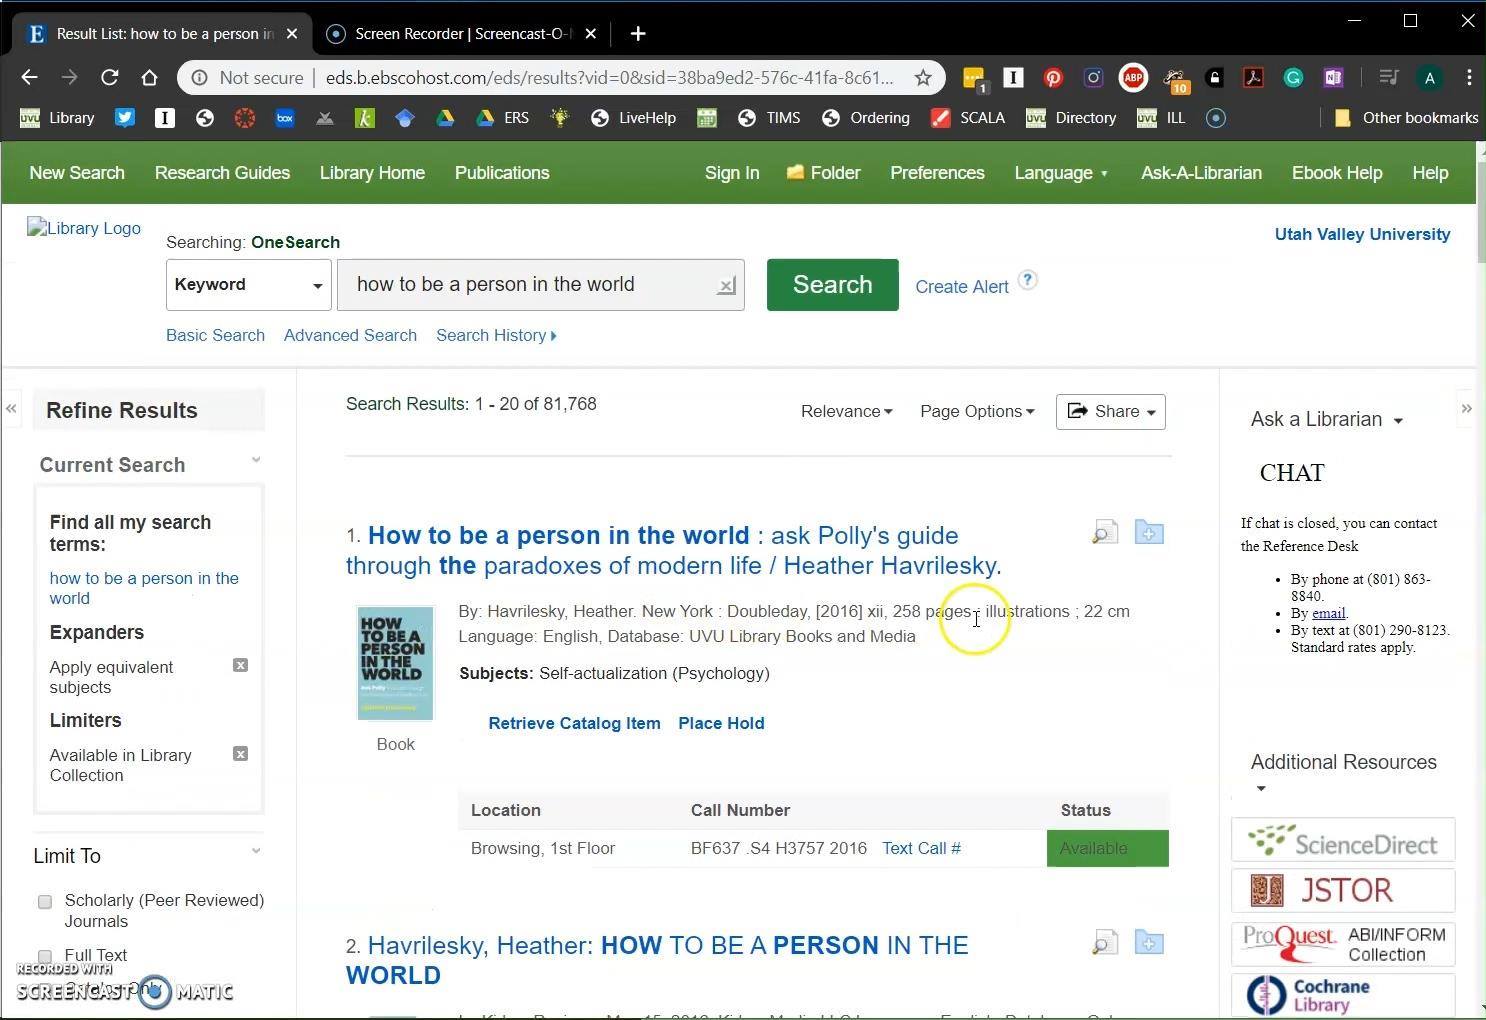Image resolution: width=1486 pixels, height=1020 pixels.
Task: Go back using the browser back arrow
Action: coord(29,77)
